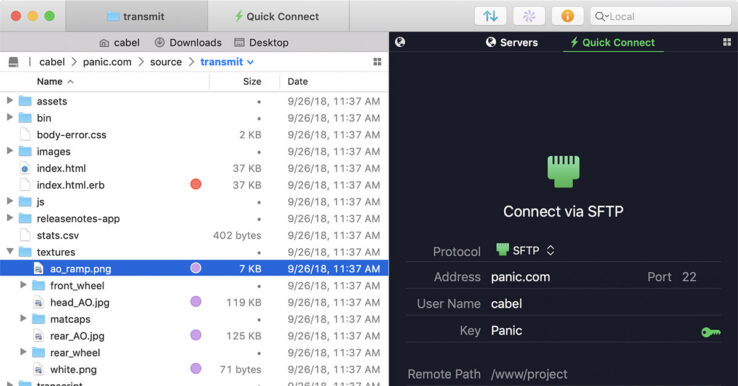
Task: Sort files by Name column
Action: (x=55, y=81)
